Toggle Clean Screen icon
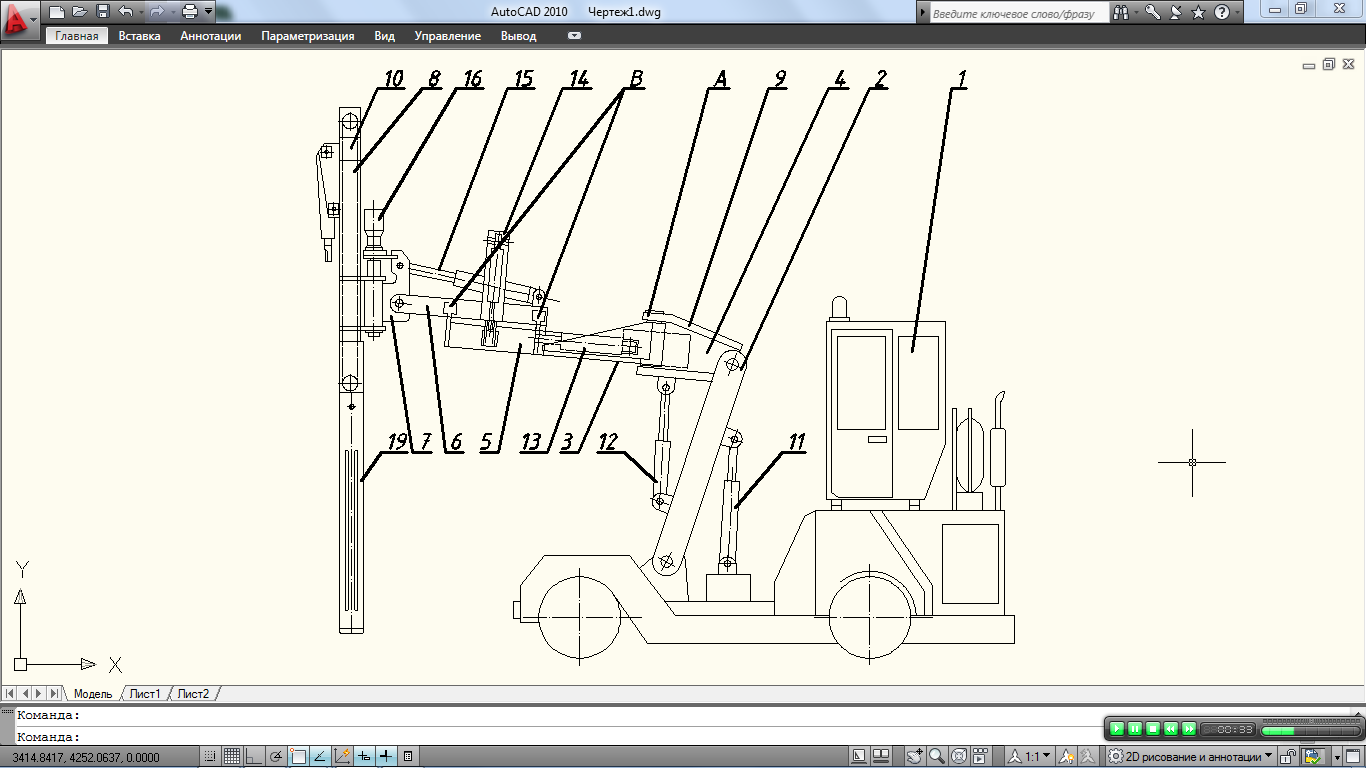Screen dimensions: 1366x768 (x=1354, y=756)
